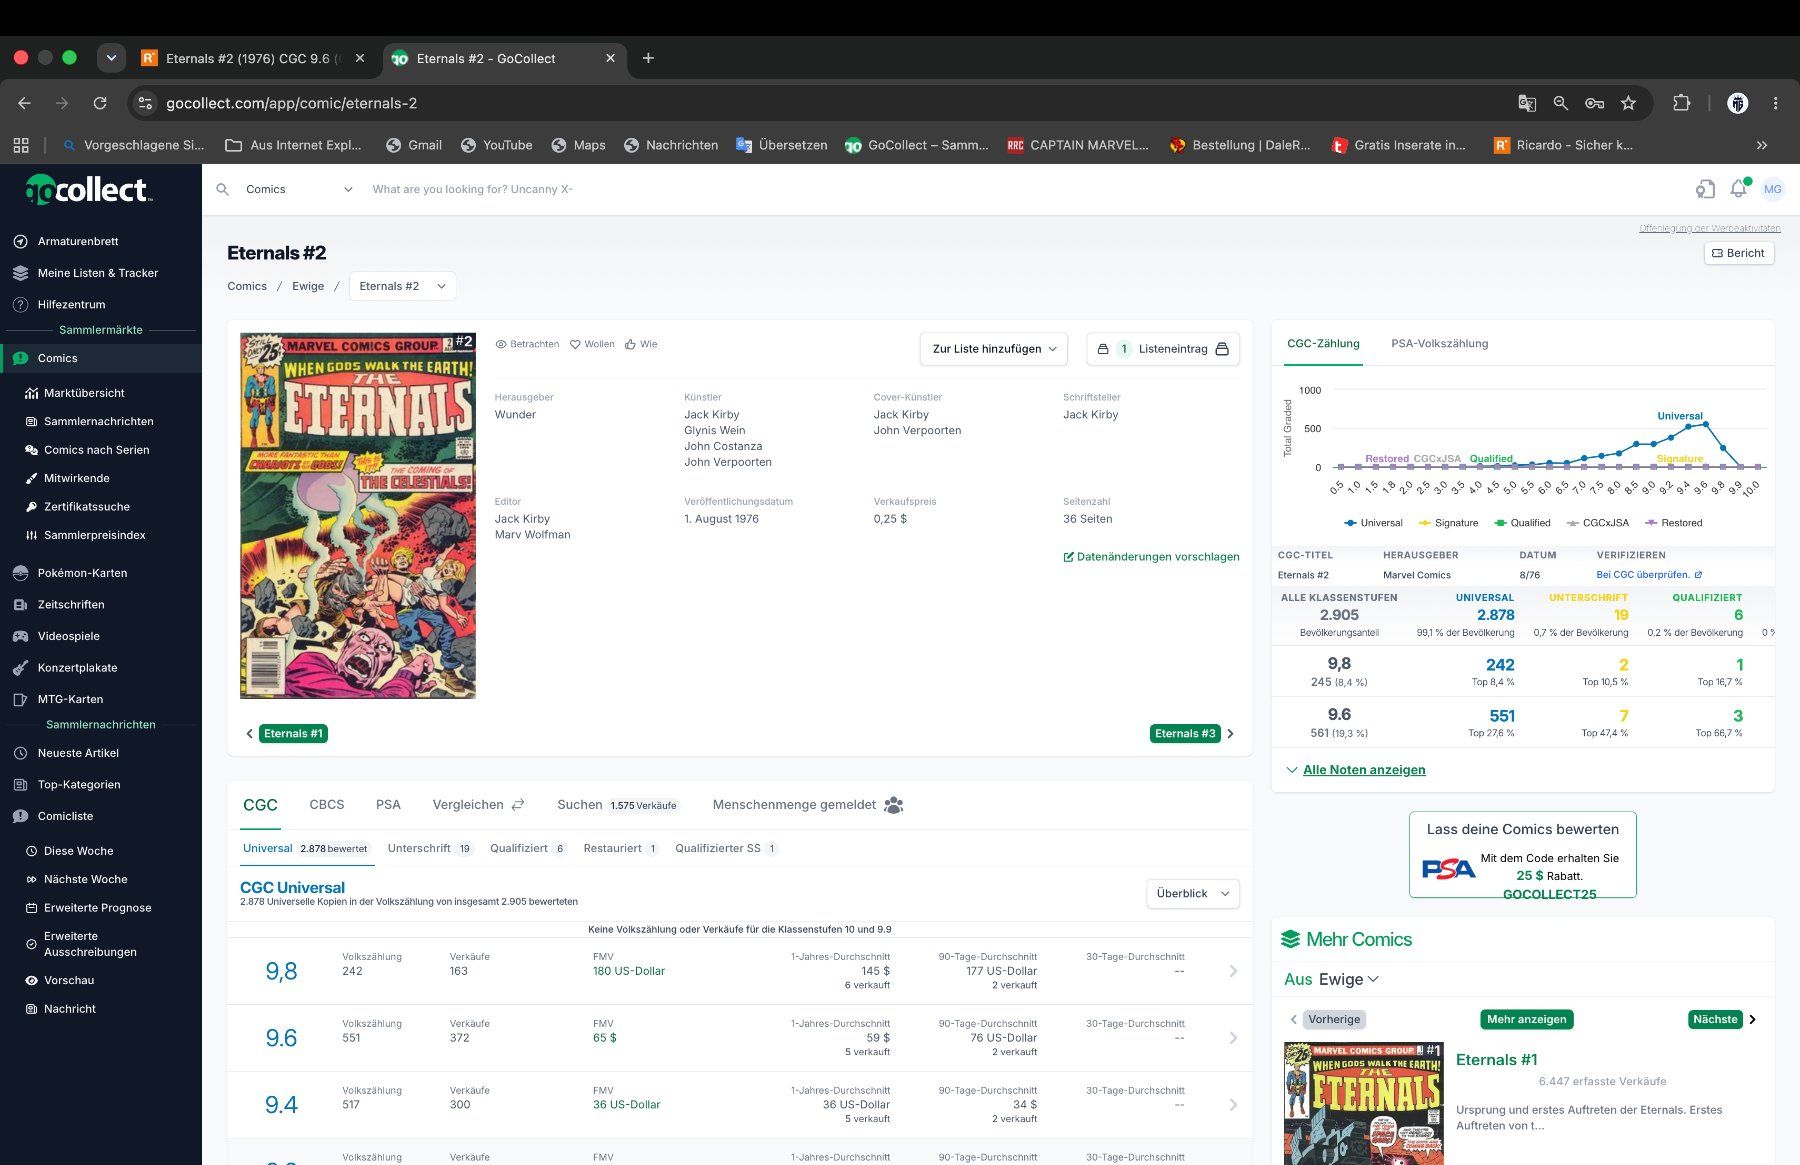Screen dimensions: 1800x1165
Task: Open the Aus Ewige series dropdown
Action: click(1331, 980)
